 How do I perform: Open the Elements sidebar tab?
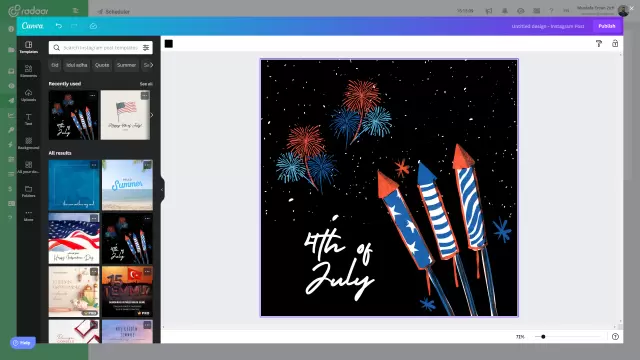pyautogui.click(x=29, y=71)
